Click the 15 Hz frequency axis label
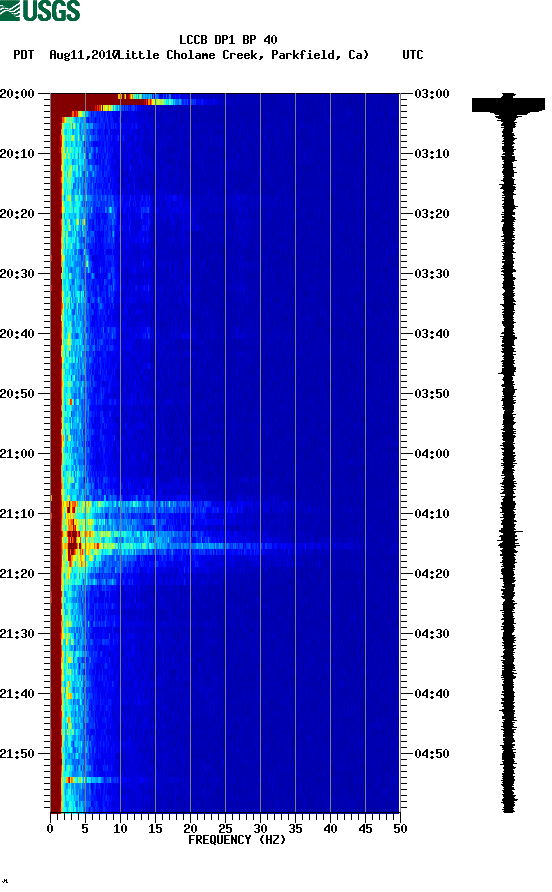Viewport: 552px width, 892px height. 155,829
